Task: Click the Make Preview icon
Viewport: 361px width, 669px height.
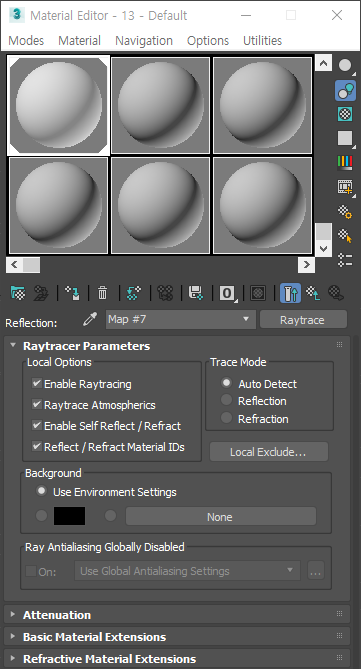Action: click(x=345, y=187)
